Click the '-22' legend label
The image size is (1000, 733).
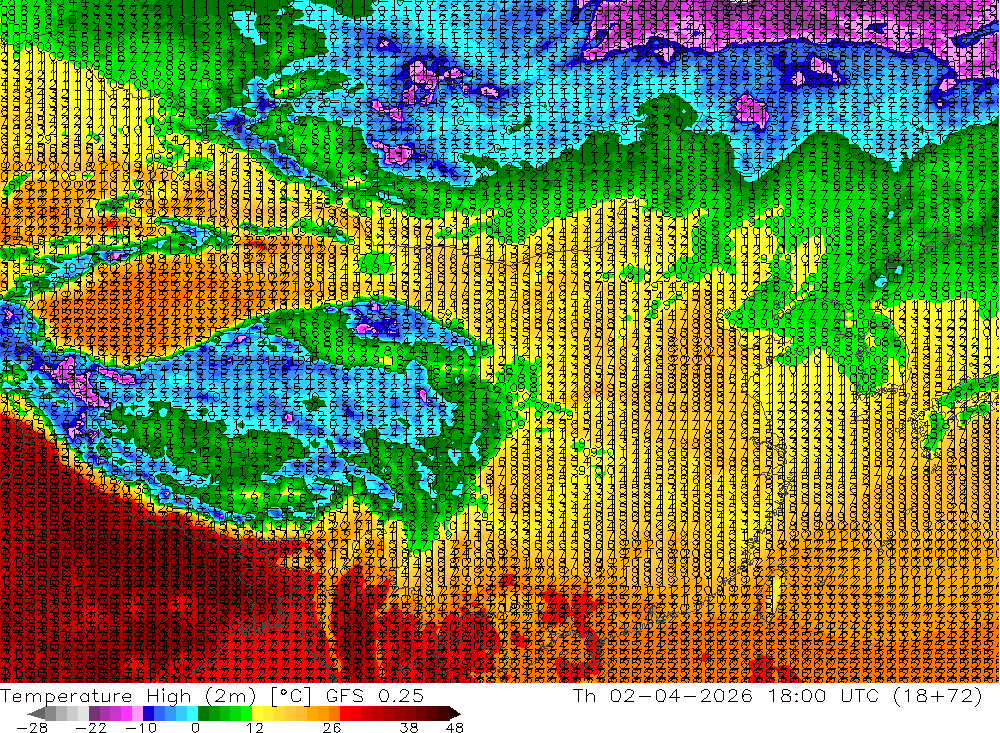pos(92,727)
